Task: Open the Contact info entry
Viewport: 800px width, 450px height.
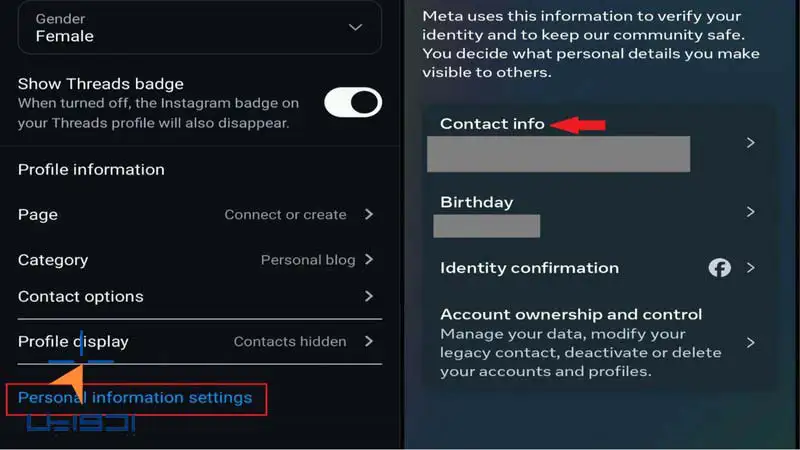Action: point(598,143)
